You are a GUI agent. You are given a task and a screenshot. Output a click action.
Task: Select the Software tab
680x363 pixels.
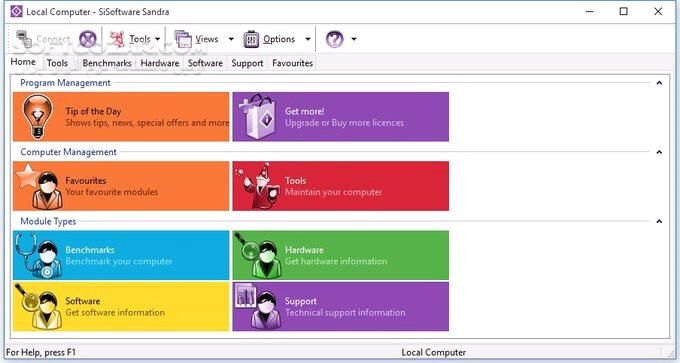pos(205,63)
